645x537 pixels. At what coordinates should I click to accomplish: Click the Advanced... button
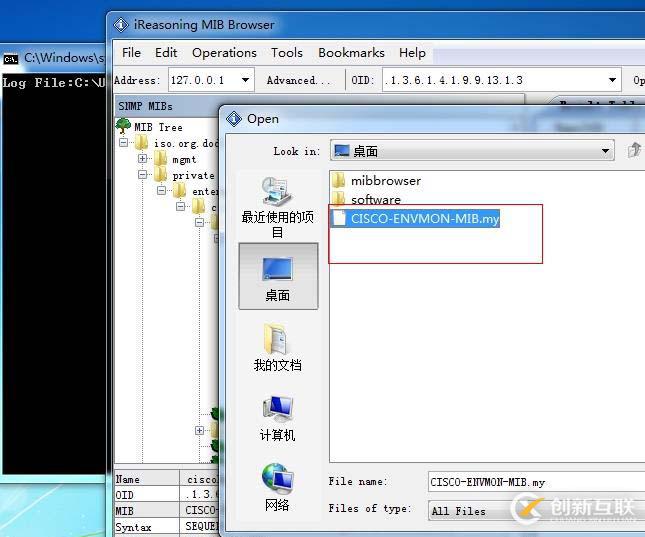pos(298,80)
